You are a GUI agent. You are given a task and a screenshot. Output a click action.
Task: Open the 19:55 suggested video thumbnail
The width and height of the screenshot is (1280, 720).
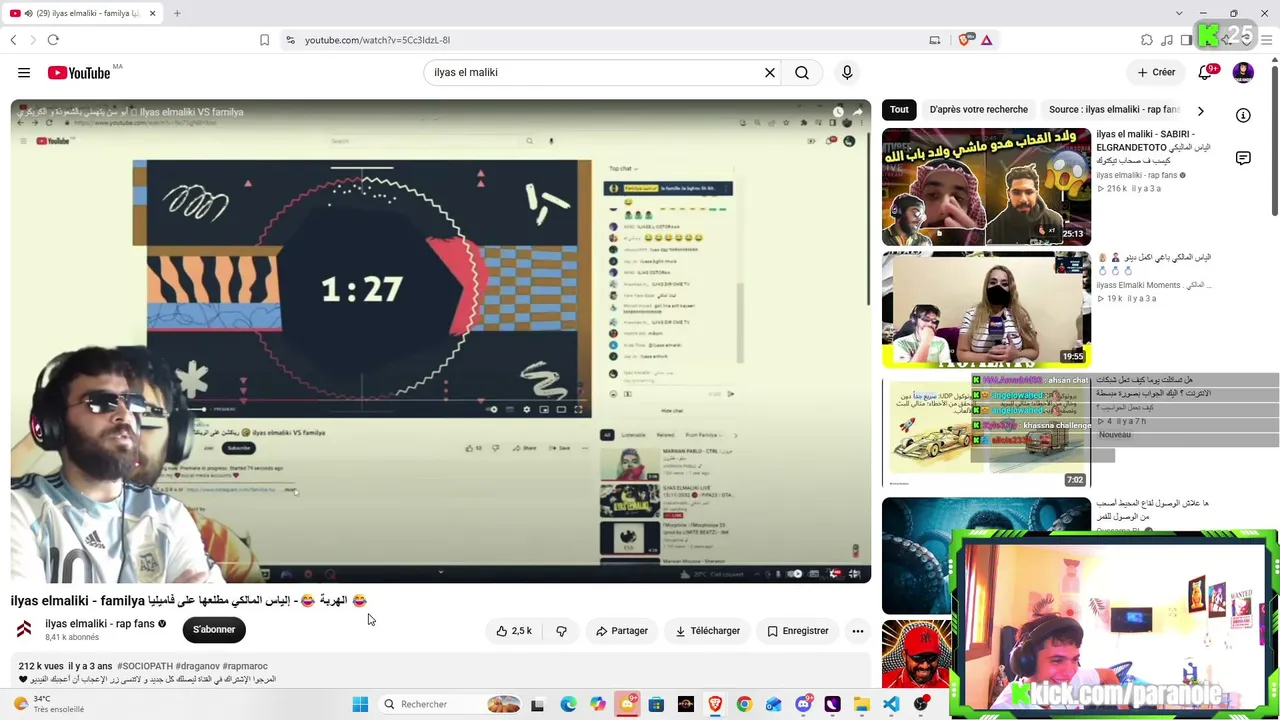986,310
